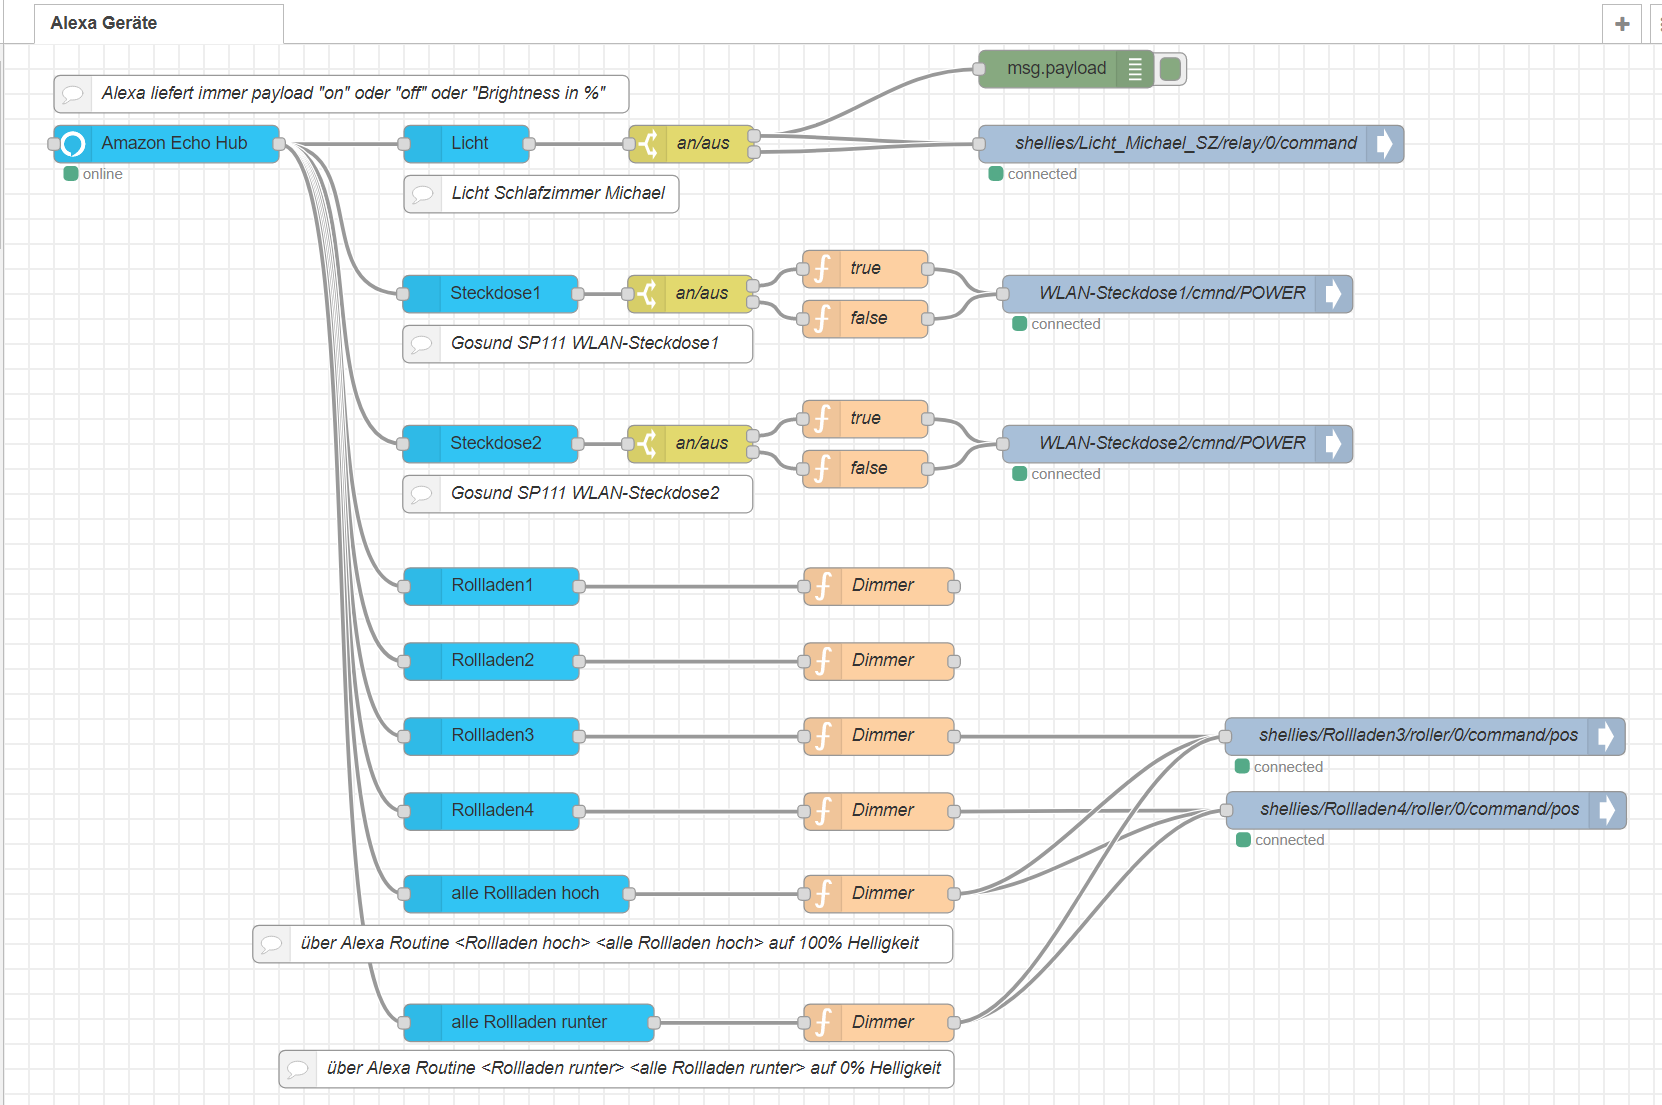Click MQTT icon on shellies/Rollladen4 output node

click(1608, 810)
